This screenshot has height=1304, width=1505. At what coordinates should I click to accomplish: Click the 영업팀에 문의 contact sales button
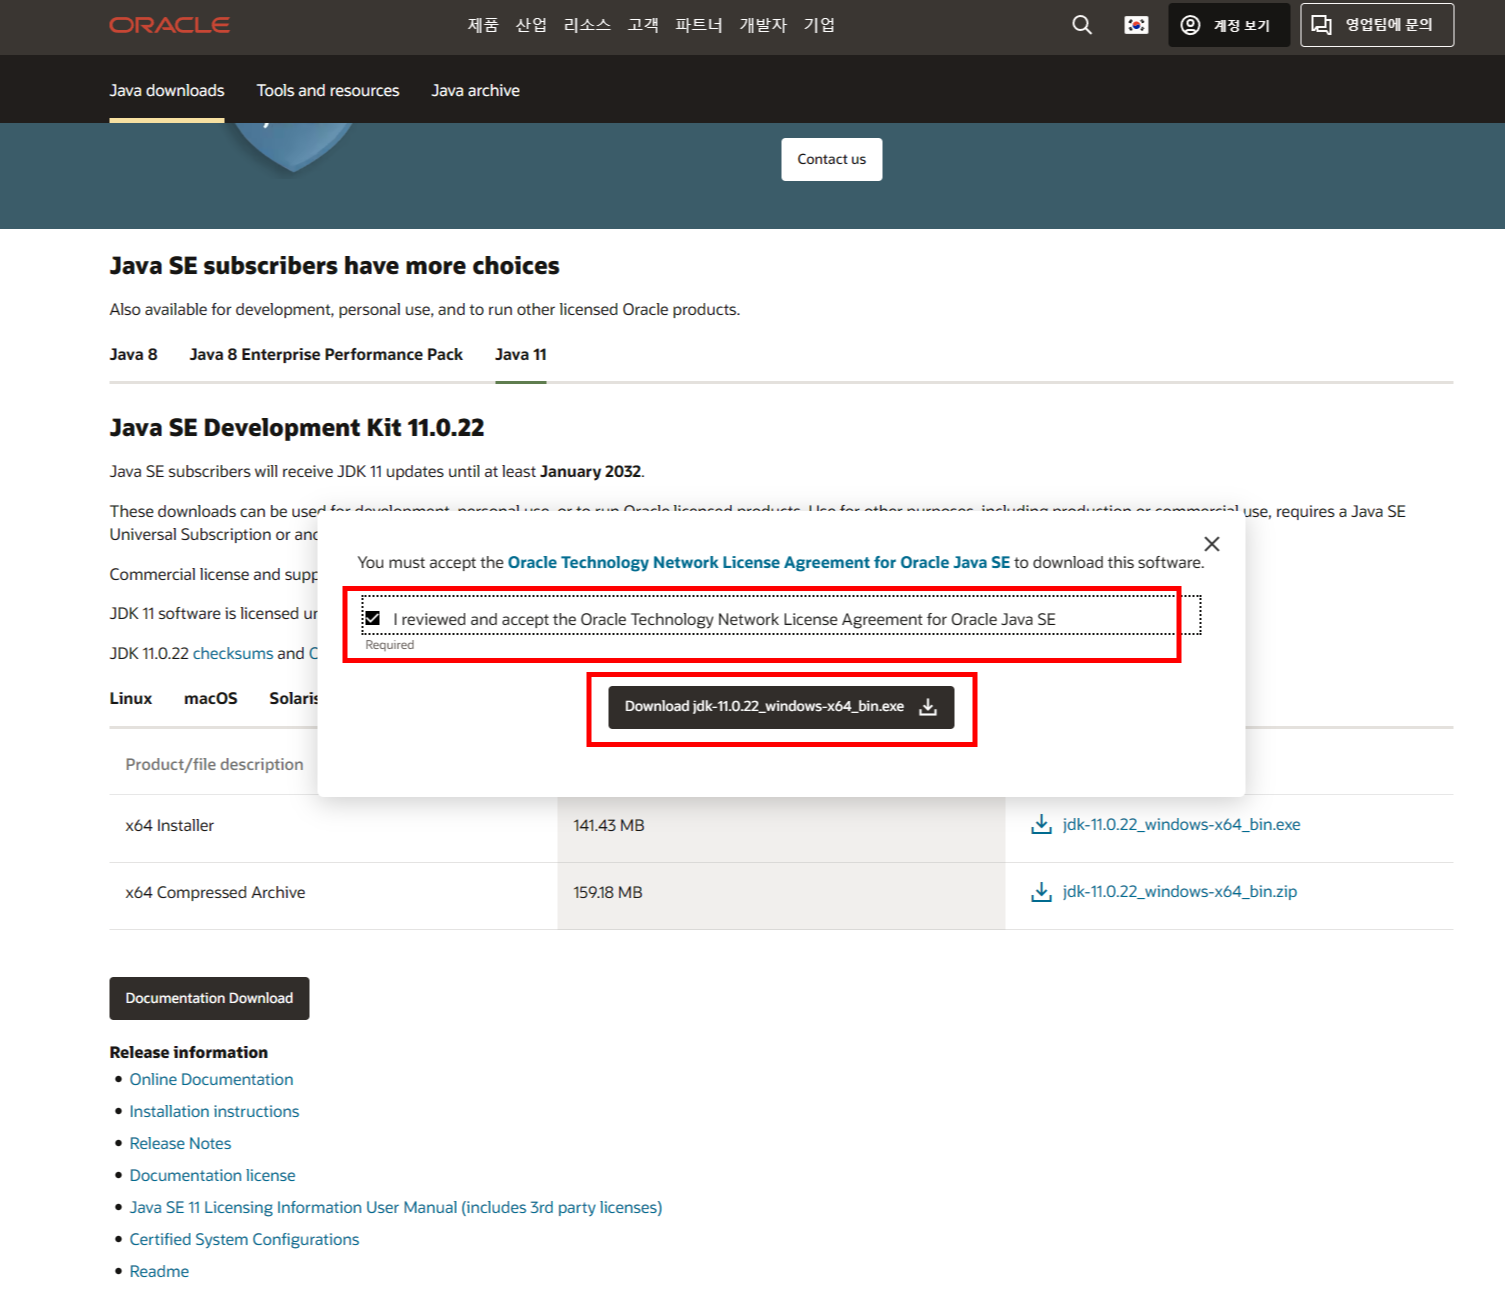(x=1377, y=25)
